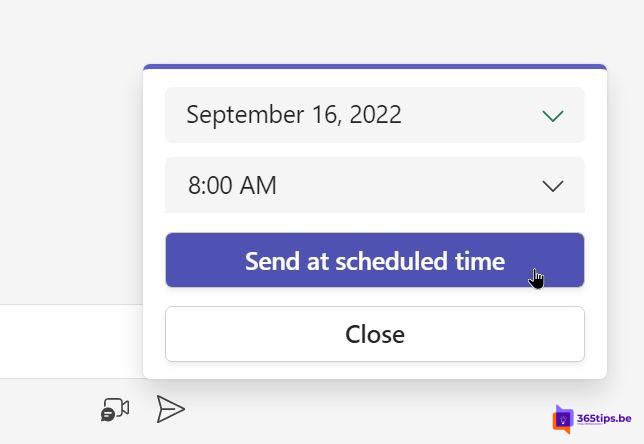
Task: Open the date picker via its chevron arrow
Action: (x=553, y=116)
